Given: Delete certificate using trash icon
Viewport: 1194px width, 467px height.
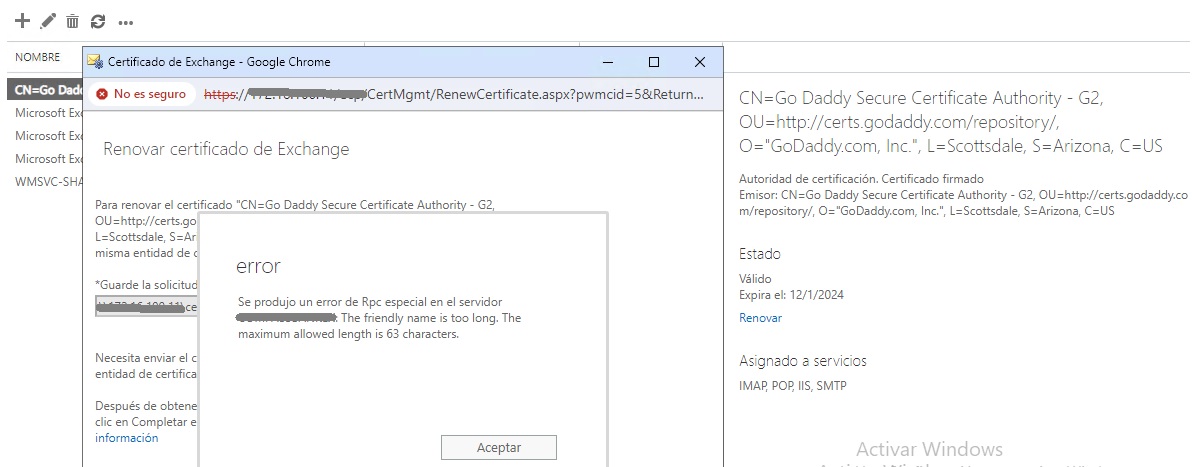Looking at the screenshot, I should point(72,21).
